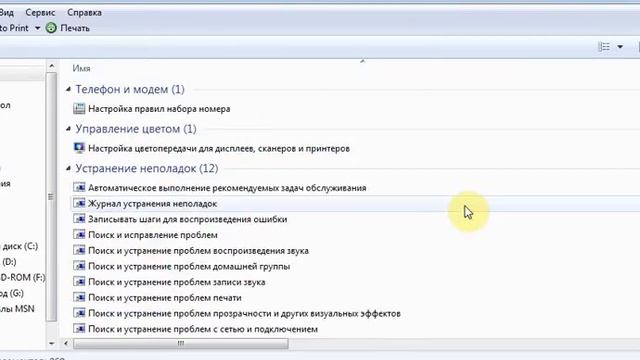Collapse the Управление цветом group

pyautogui.click(x=69, y=129)
